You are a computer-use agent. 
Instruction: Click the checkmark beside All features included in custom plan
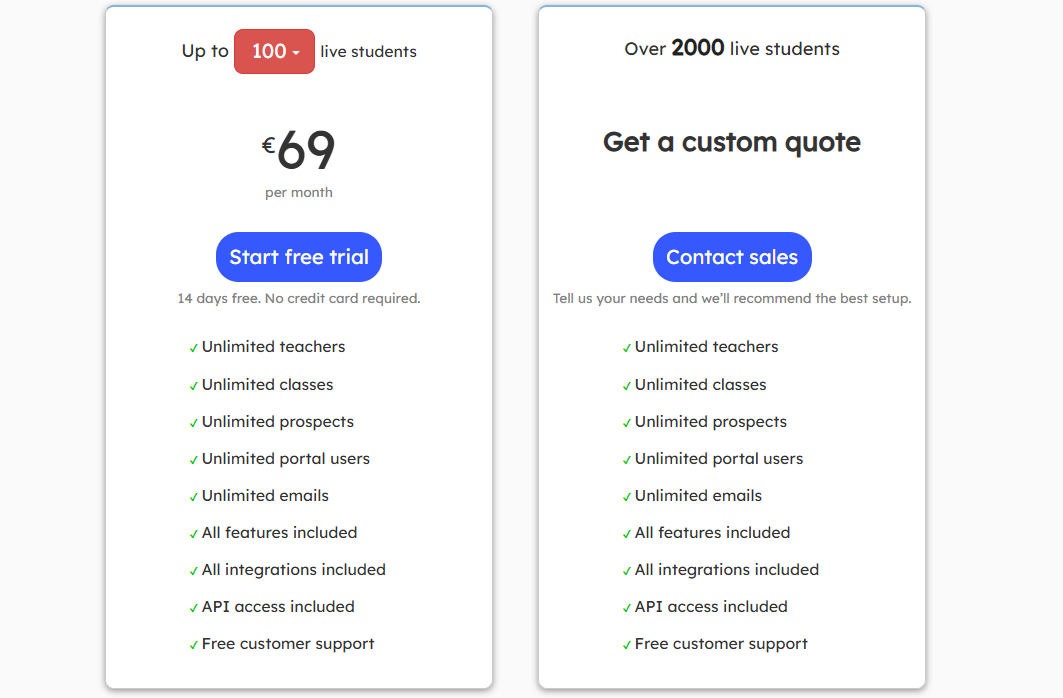click(x=627, y=532)
